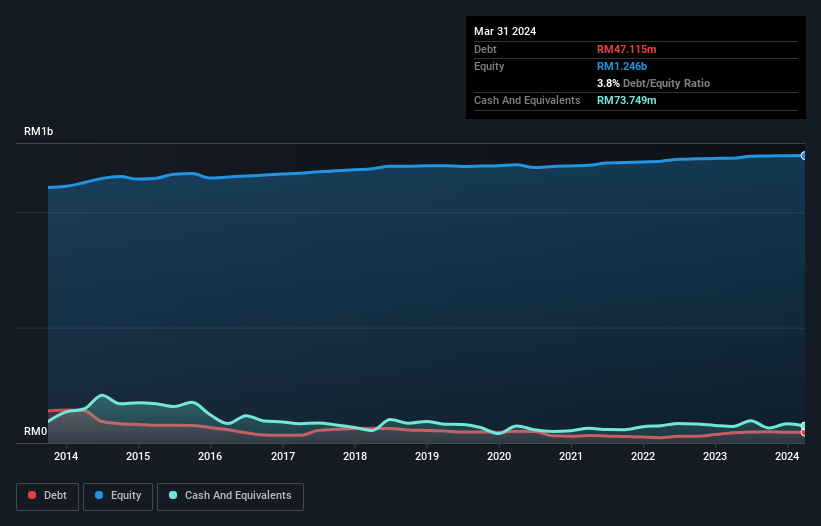Toggle Cash And Equivalents legend button

(230, 495)
